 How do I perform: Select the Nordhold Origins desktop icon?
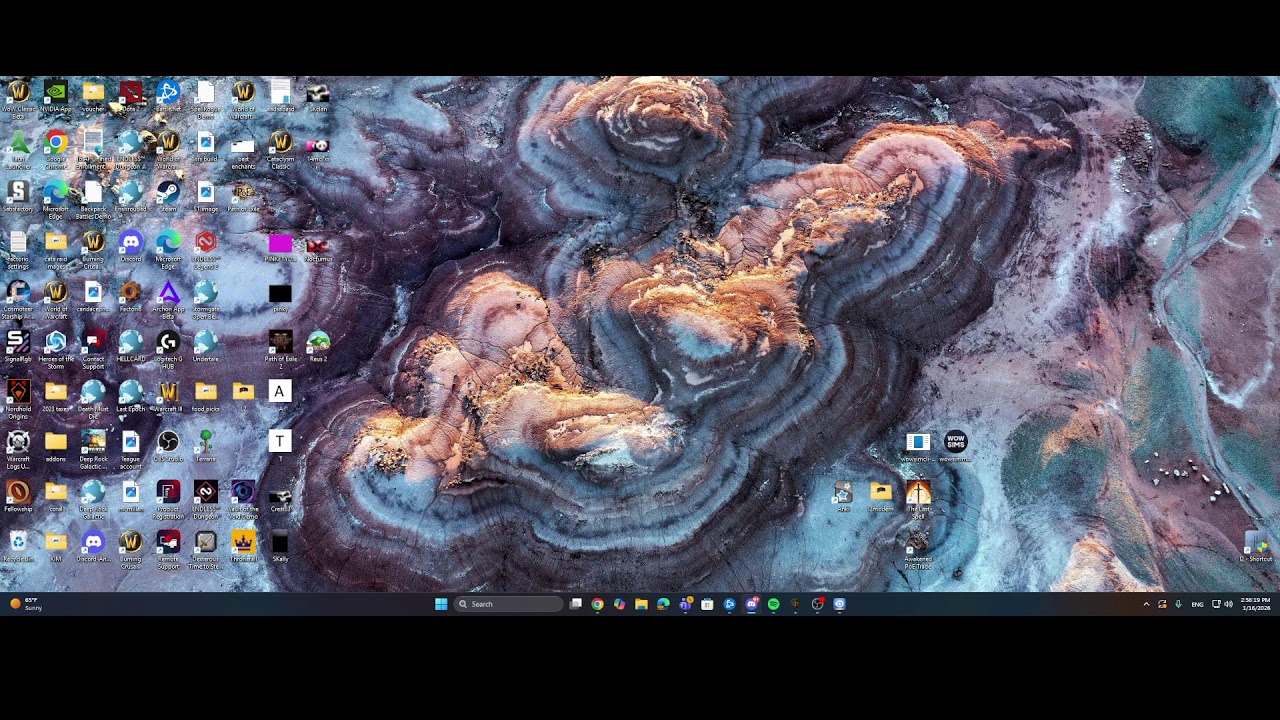pos(18,399)
